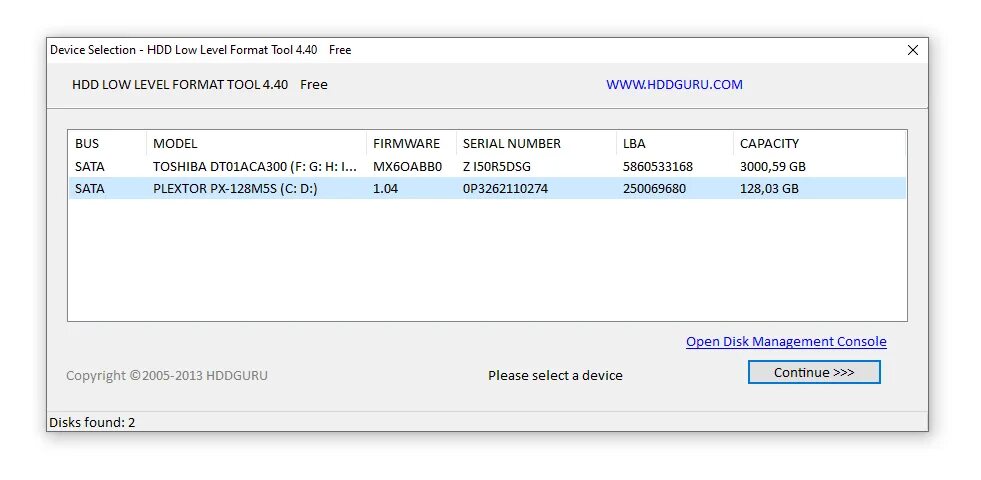This screenshot has height=480, width=981.
Task: Click the CAPACITY column header
Action: (x=819, y=143)
